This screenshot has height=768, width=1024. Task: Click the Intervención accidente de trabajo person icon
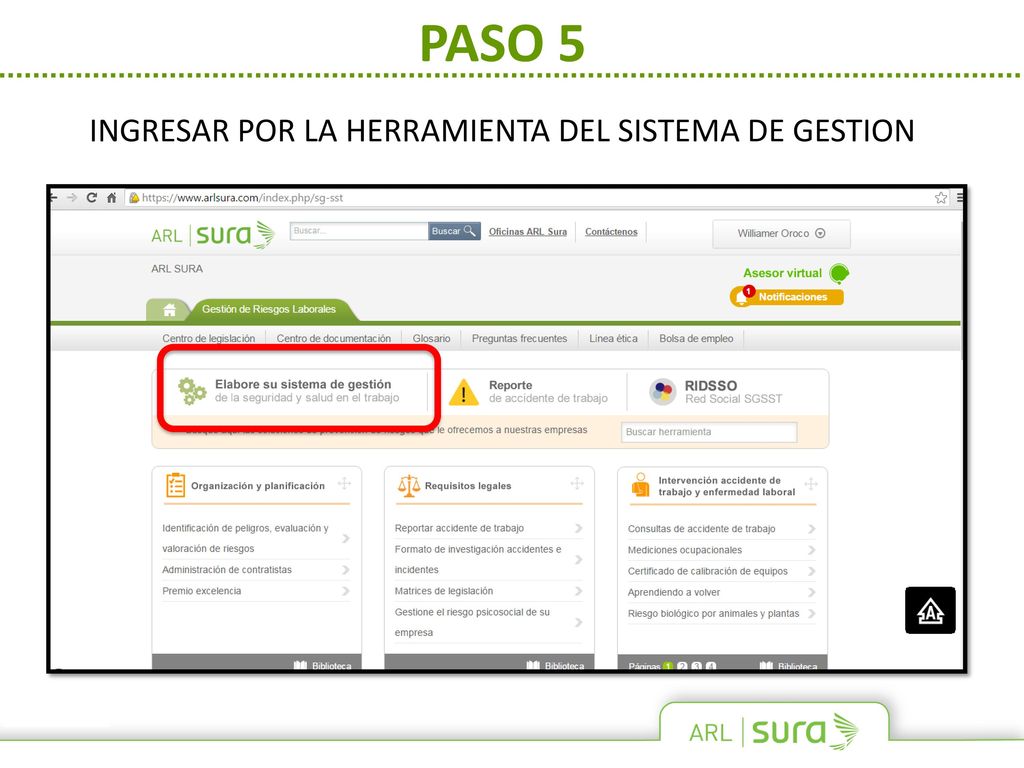tap(641, 485)
